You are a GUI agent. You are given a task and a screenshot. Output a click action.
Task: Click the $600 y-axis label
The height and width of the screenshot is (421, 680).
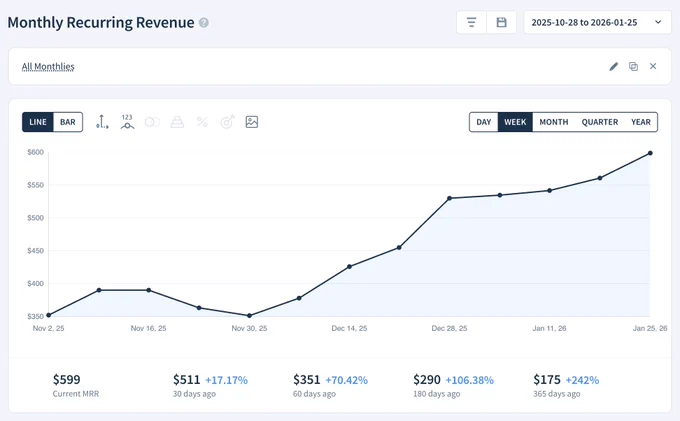(36, 152)
